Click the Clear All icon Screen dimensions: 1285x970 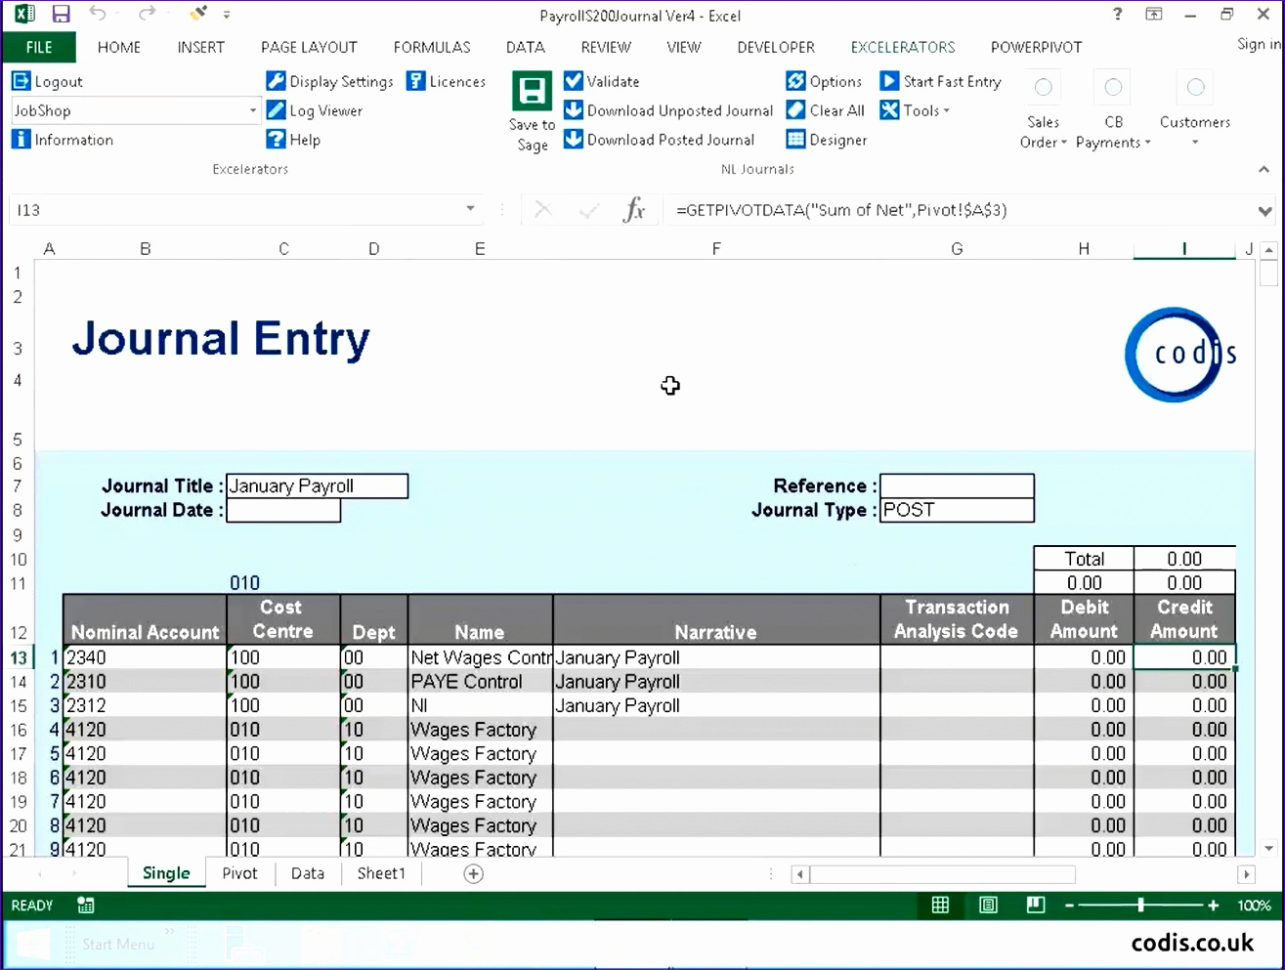click(825, 110)
